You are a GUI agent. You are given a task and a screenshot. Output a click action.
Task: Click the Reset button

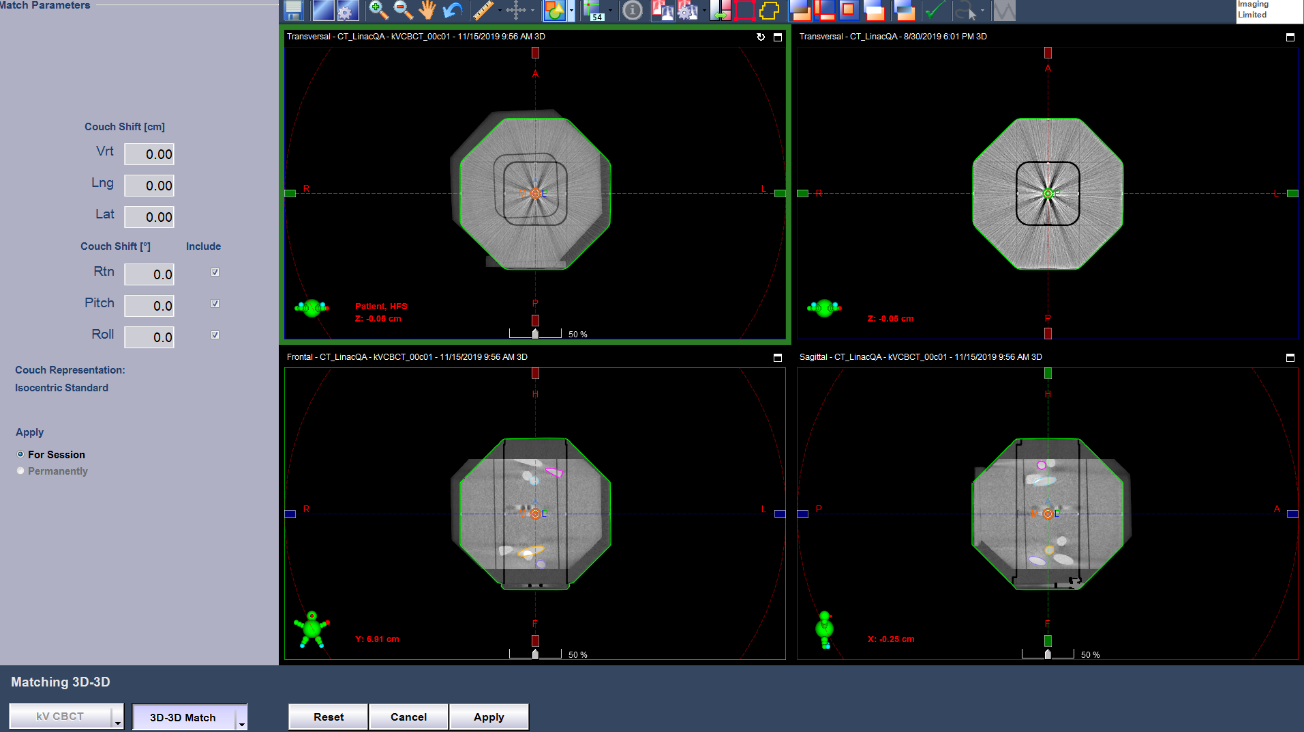point(328,717)
